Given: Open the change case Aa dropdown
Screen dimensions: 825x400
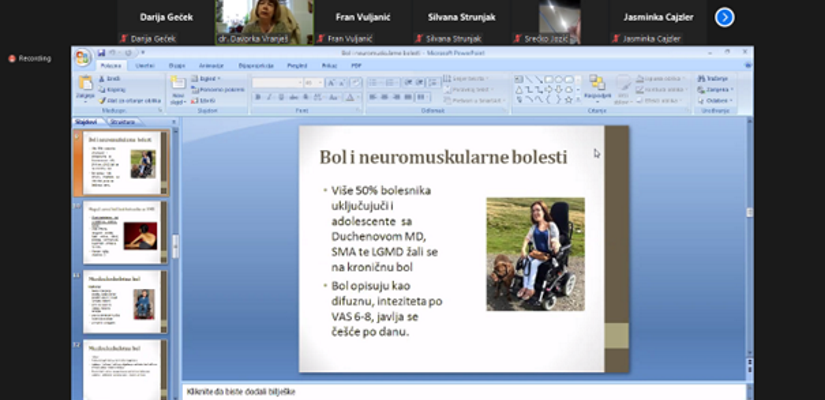Looking at the screenshot, I should (334, 97).
